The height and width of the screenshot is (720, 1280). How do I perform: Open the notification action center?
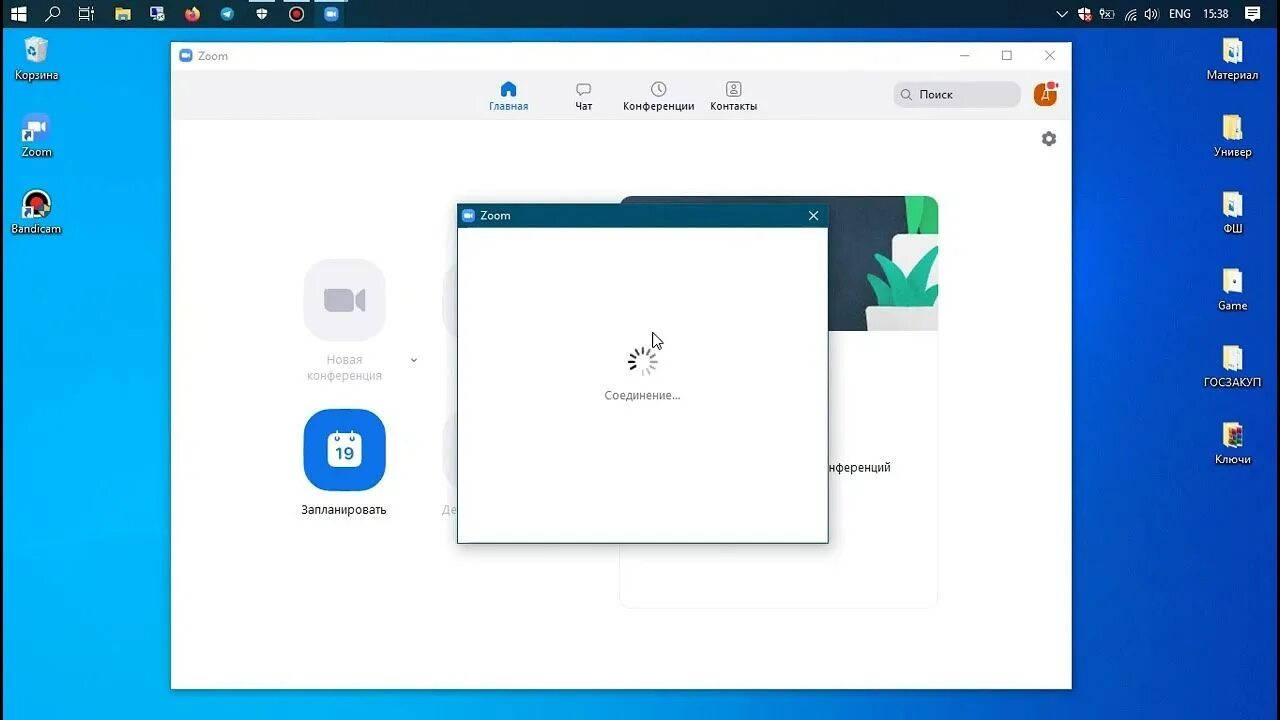click(x=1252, y=14)
